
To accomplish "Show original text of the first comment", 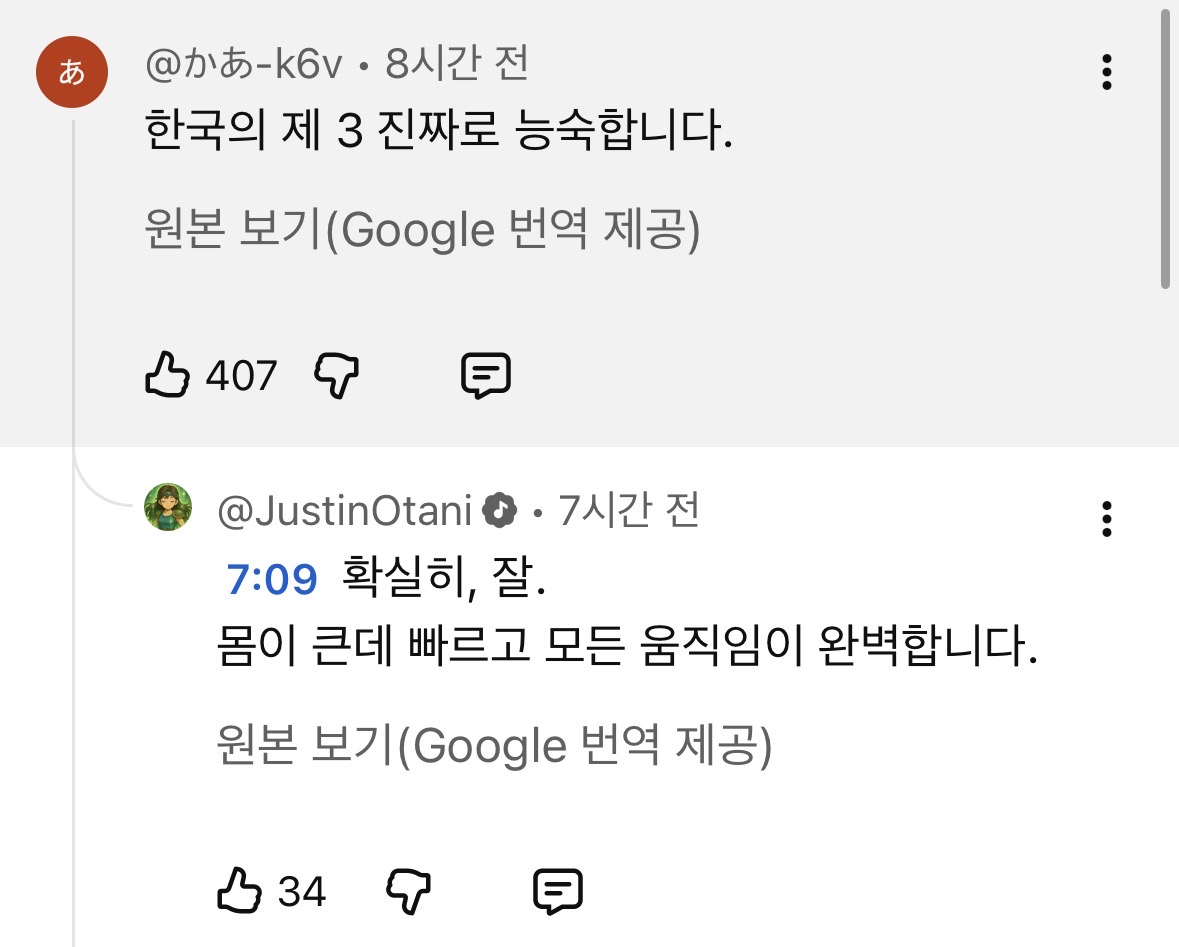I will (422, 232).
